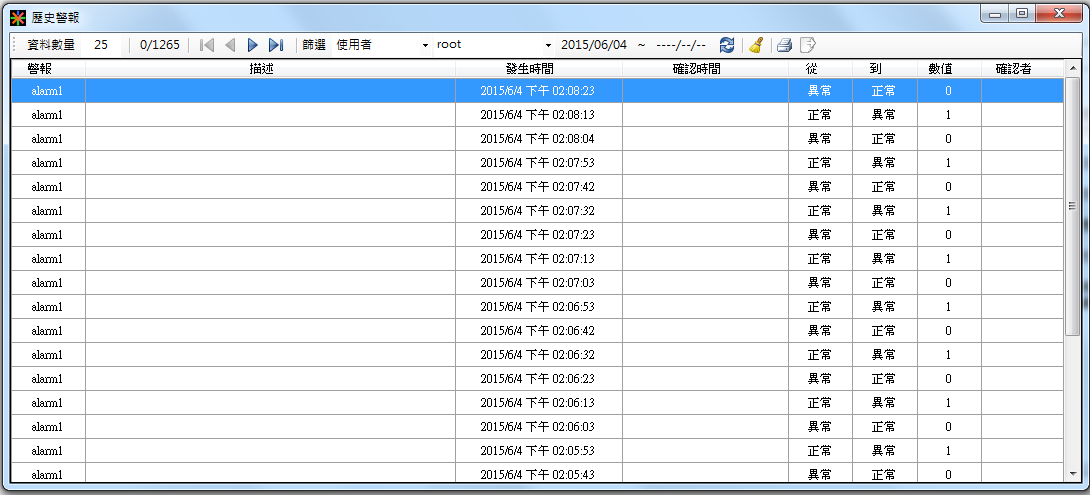Open the 使用者 filter type dropdown

click(425, 45)
